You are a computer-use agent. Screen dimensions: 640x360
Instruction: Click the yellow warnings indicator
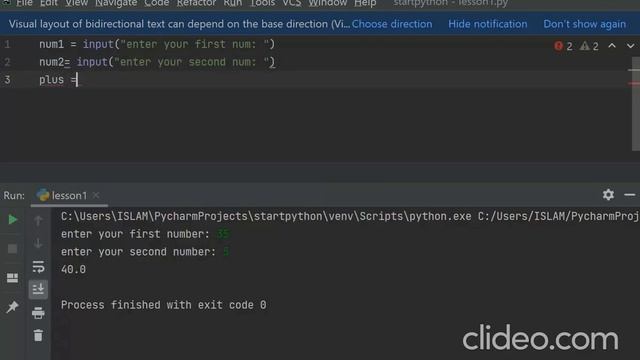[x=589, y=46]
